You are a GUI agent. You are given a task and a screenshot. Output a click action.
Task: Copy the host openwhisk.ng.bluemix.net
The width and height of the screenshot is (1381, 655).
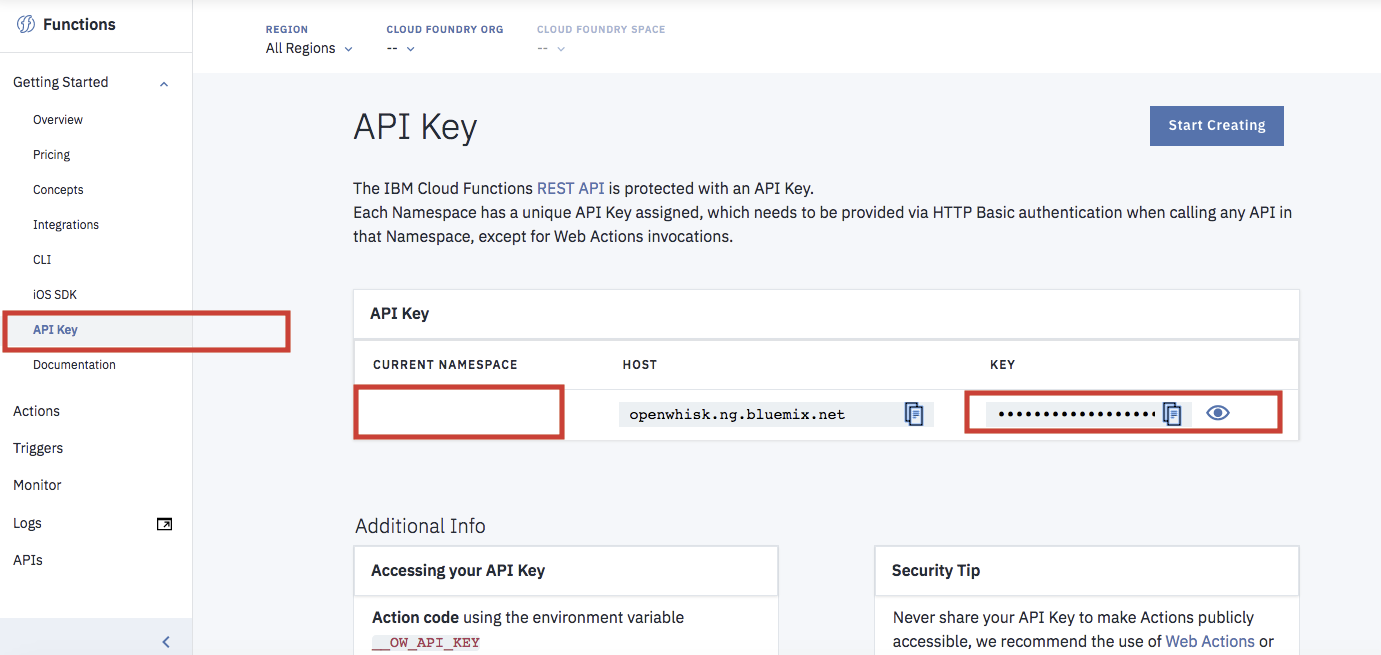pyautogui.click(x=913, y=414)
